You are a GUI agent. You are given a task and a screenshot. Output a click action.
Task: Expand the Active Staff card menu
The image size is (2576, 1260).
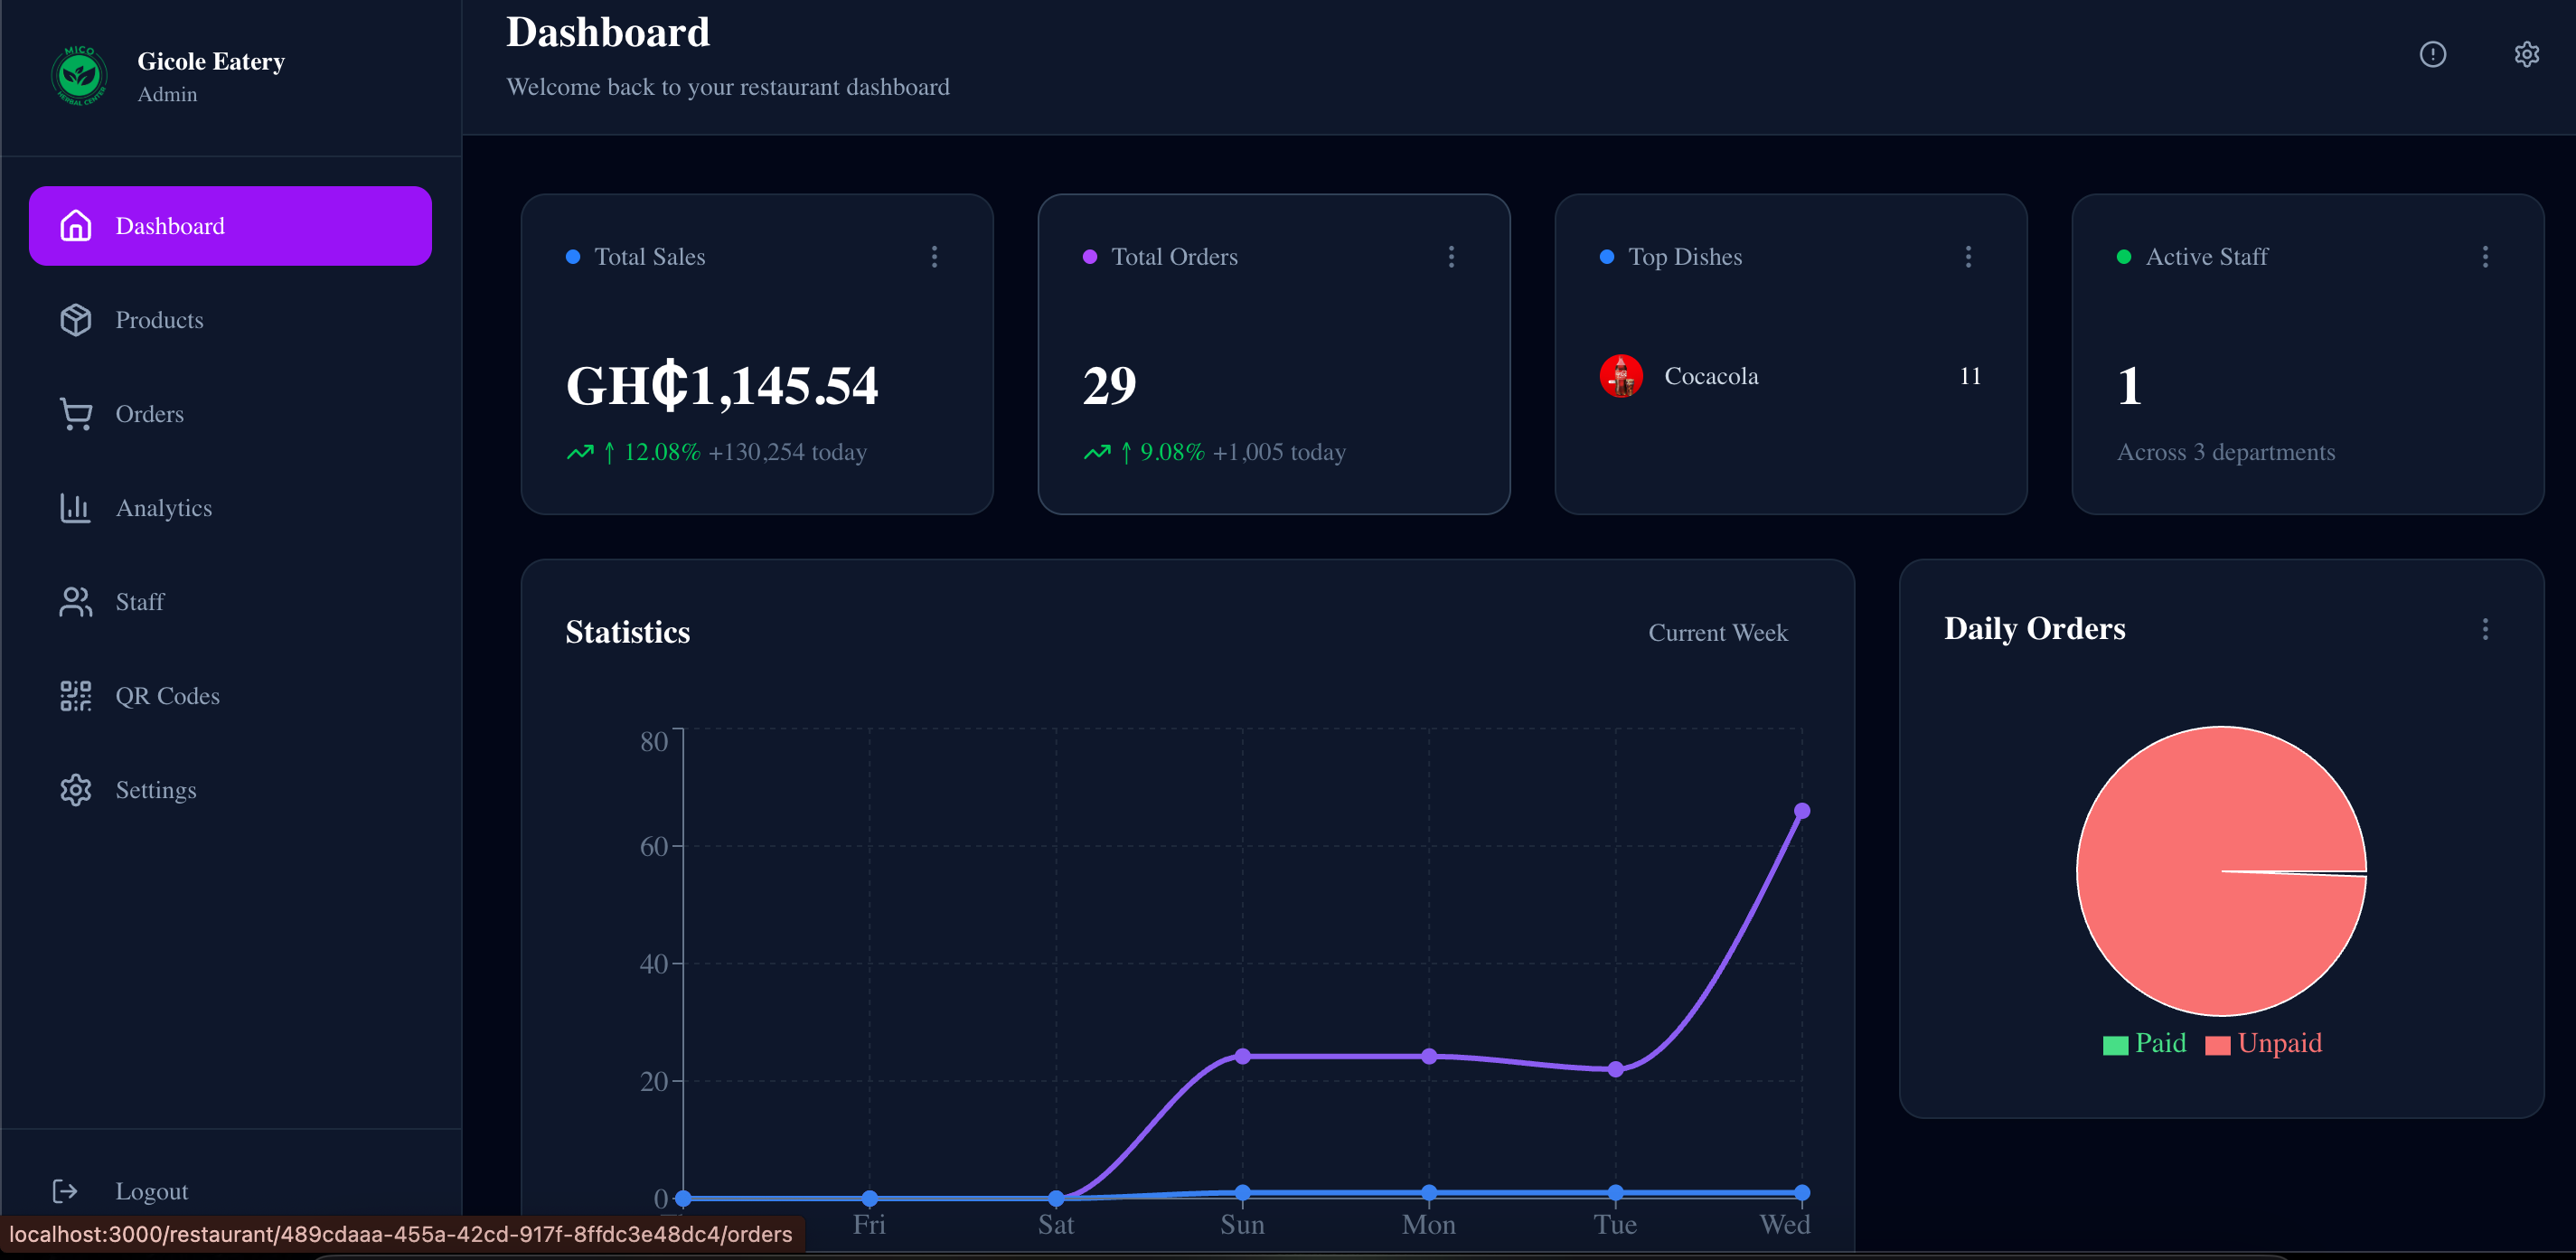2485,257
